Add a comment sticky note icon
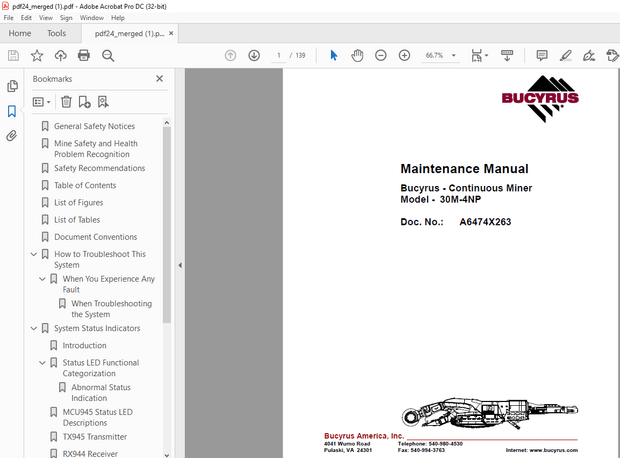 click(x=542, y=55)
